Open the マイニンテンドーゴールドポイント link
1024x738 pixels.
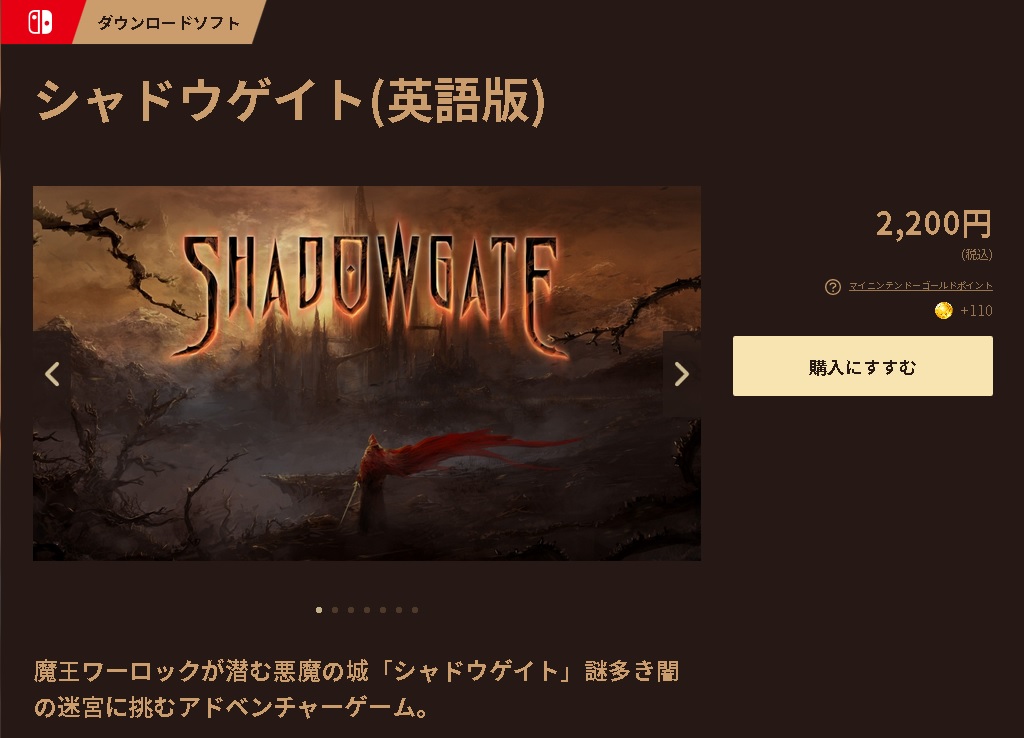pyautogui.click(x=921, y=286)
